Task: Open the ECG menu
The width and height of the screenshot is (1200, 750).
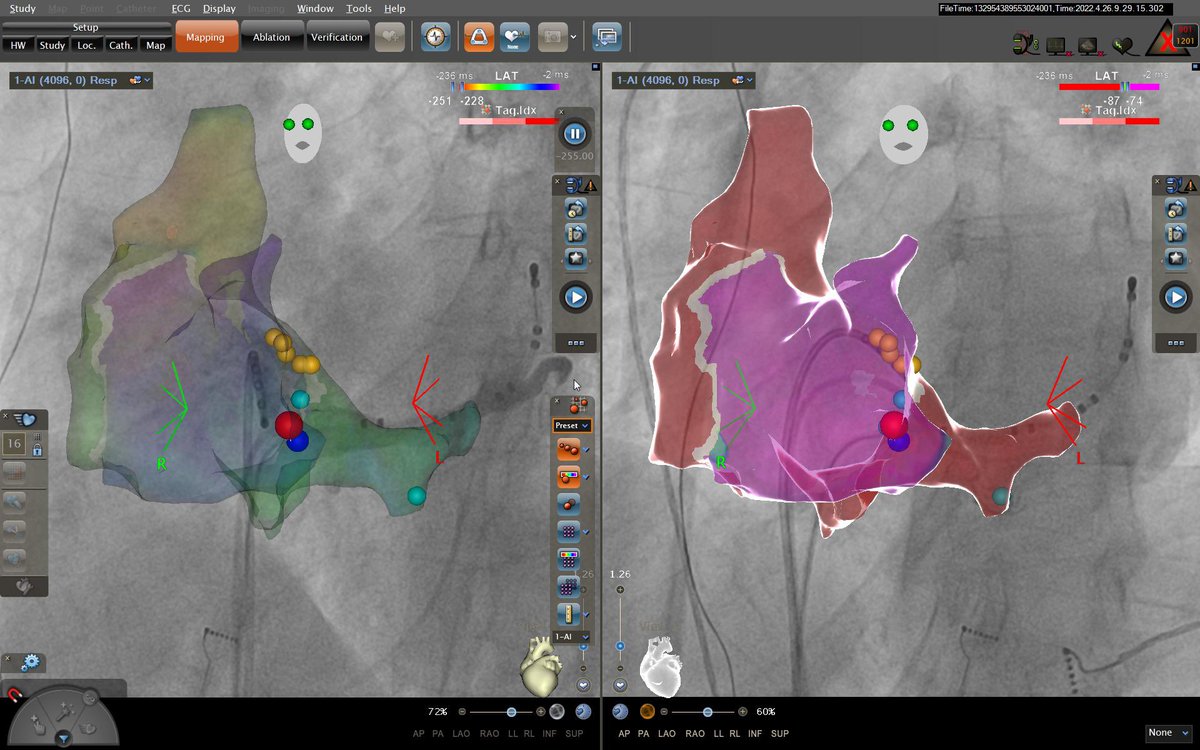Action: 181,8
